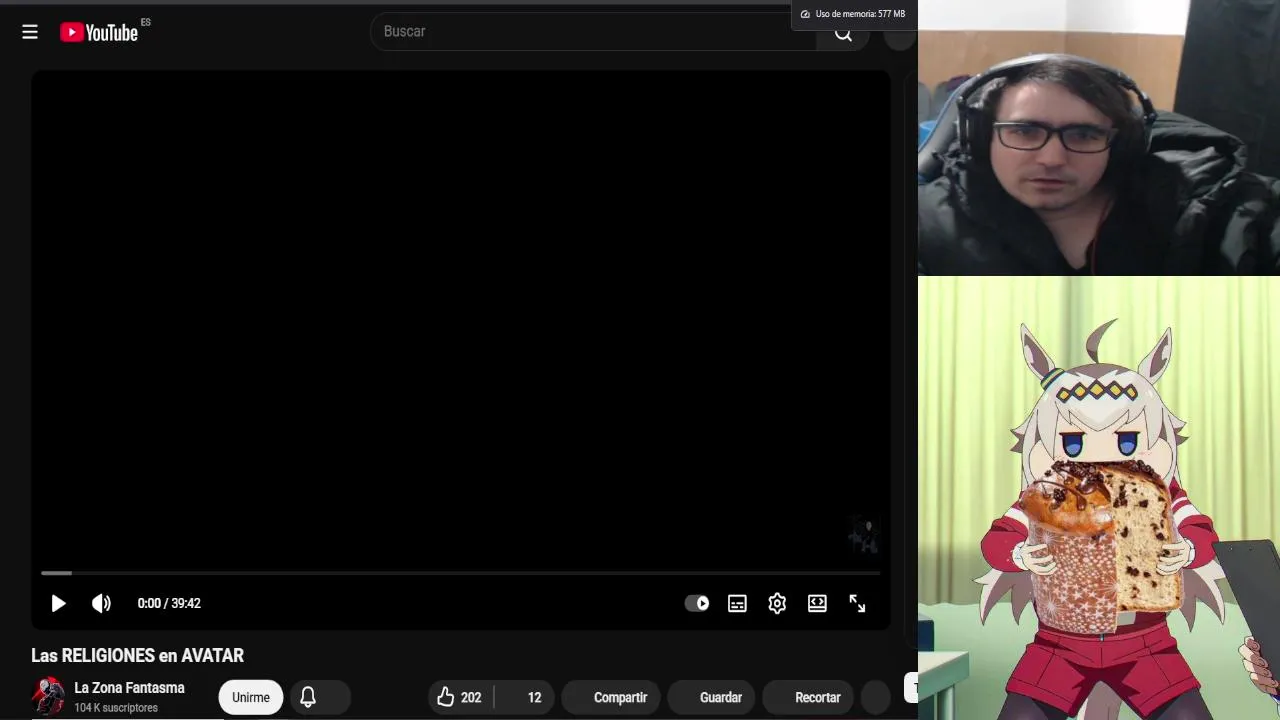The height and width of the screenshot is (720, 1280).
Task: Click the video title Las RELIGIONES en AVATAR
Action: pyautogui.click(x=137, y=656)
